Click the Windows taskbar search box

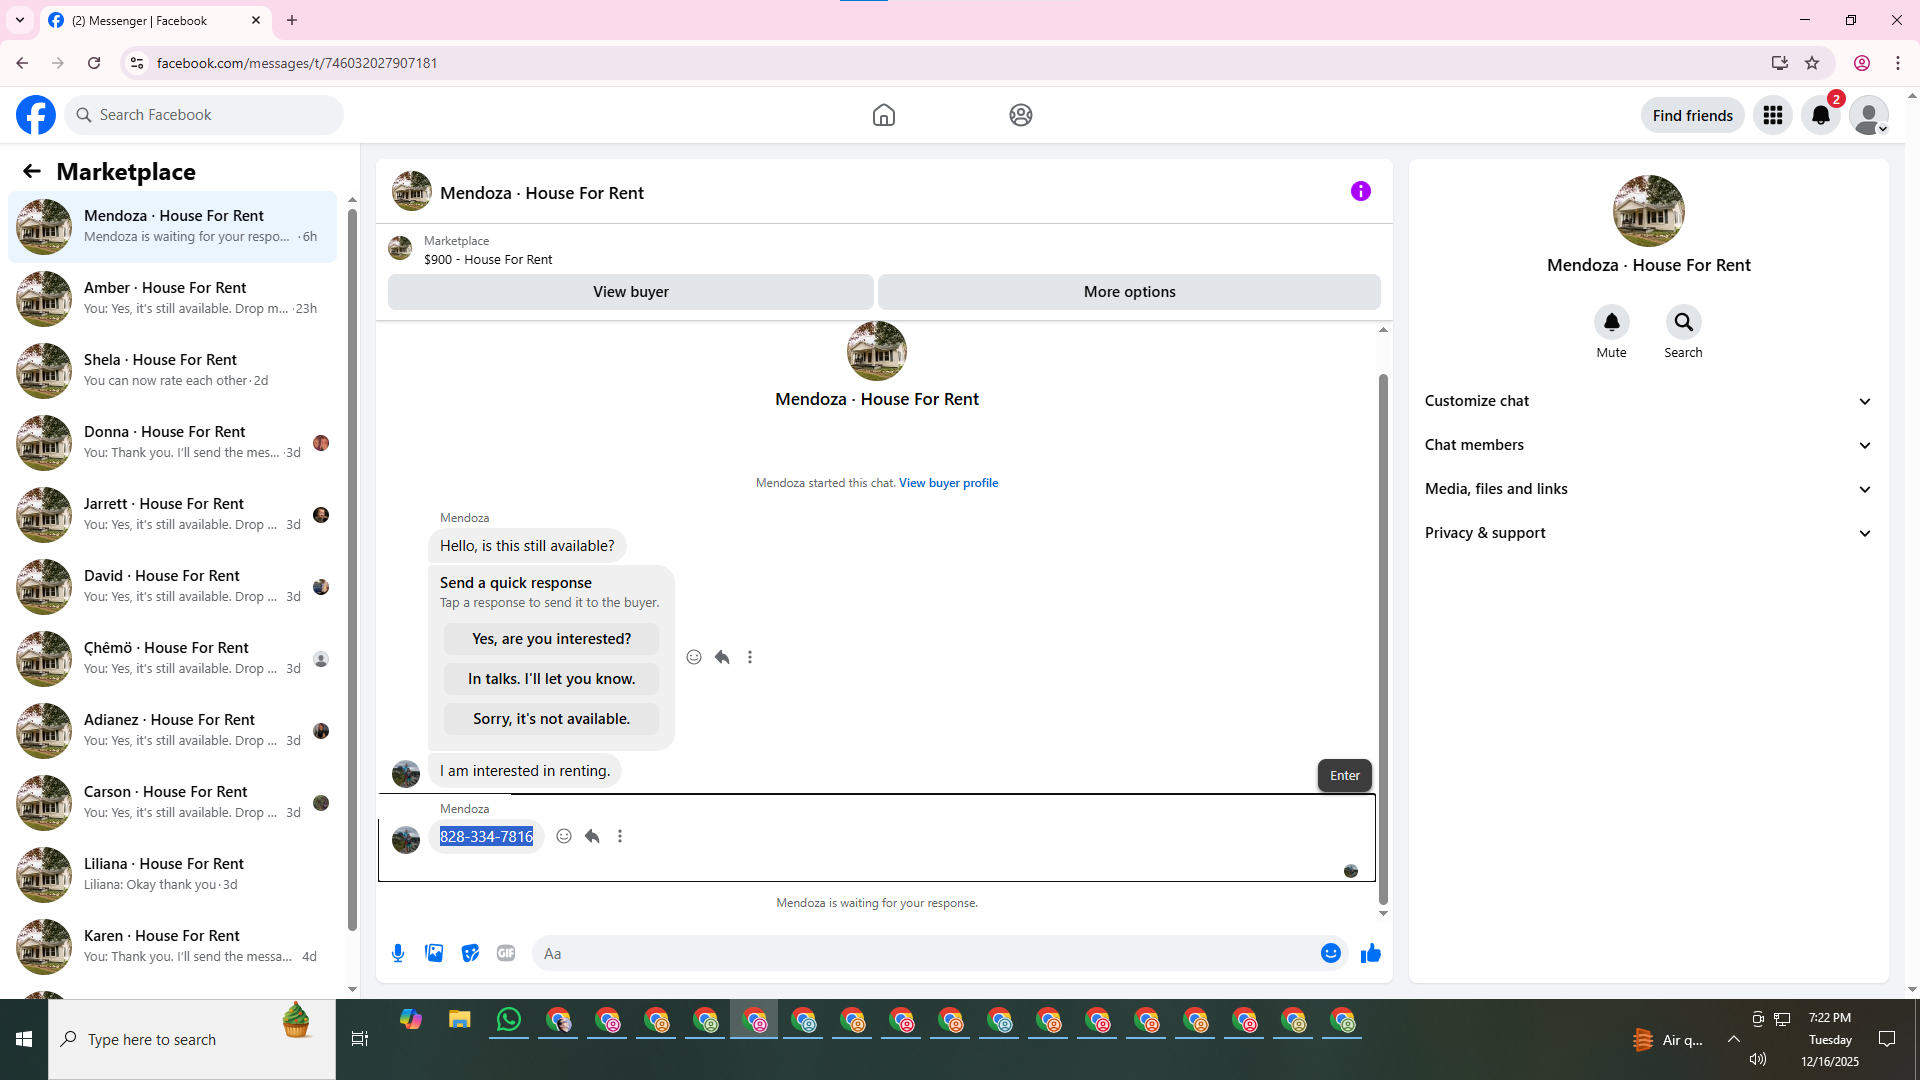(x=192, y=1040)
